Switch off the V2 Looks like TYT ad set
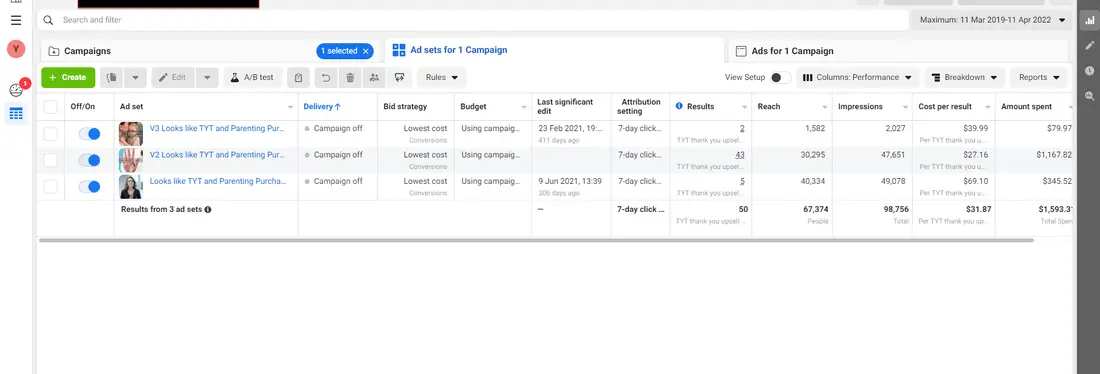The height and width of the screenshot is (374, 1100). click(89, 160)
